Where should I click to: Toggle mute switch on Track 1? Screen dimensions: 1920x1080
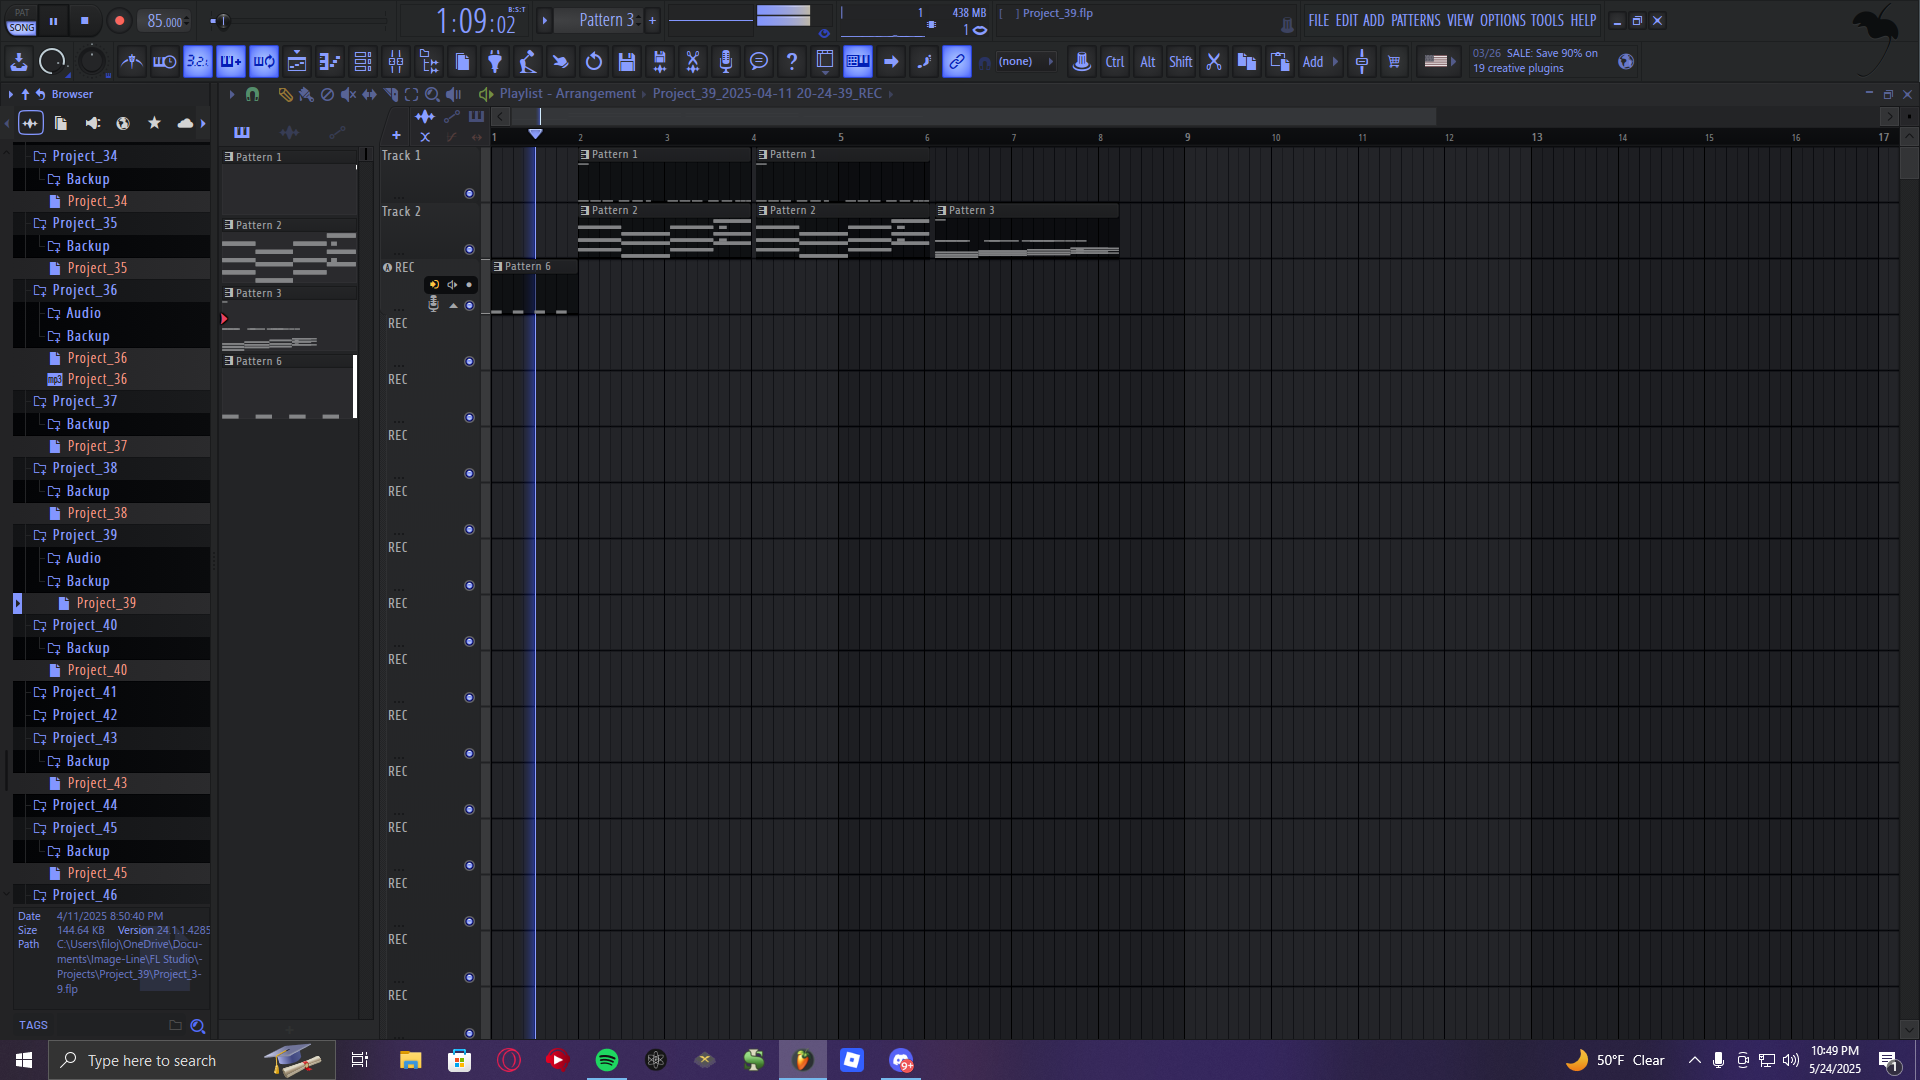469,193
